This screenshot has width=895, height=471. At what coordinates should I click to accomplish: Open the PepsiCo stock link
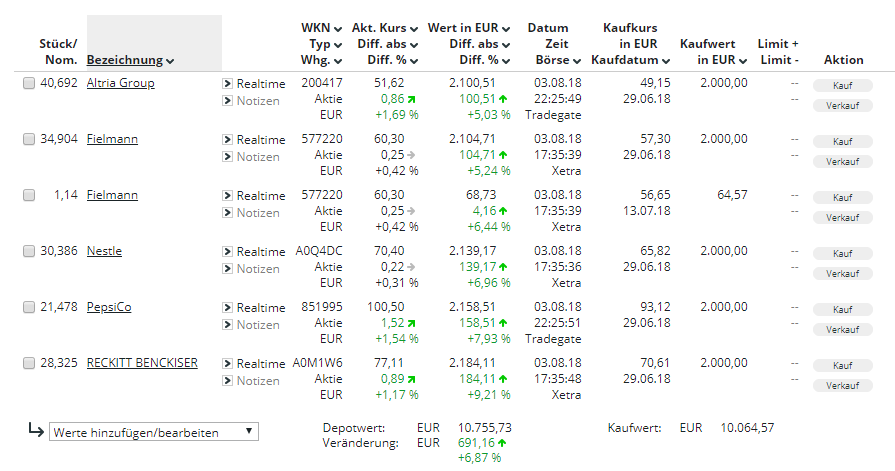(109, 307)
